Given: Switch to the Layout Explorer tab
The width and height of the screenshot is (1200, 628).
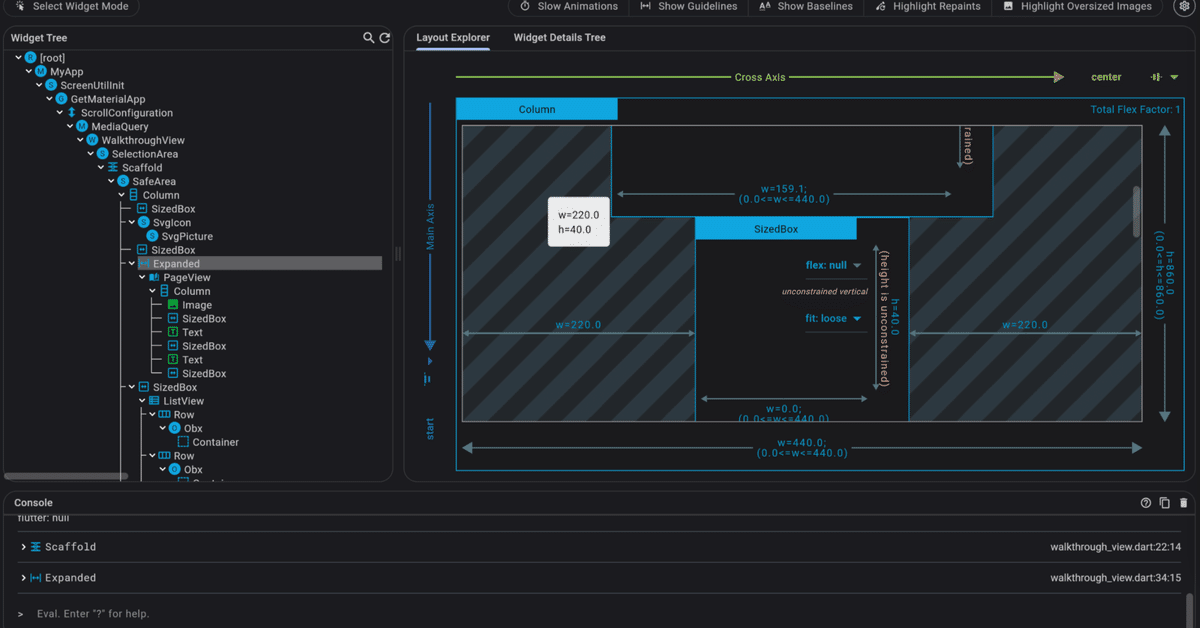Looking at the screenshot, I should [x=452, y=37].
